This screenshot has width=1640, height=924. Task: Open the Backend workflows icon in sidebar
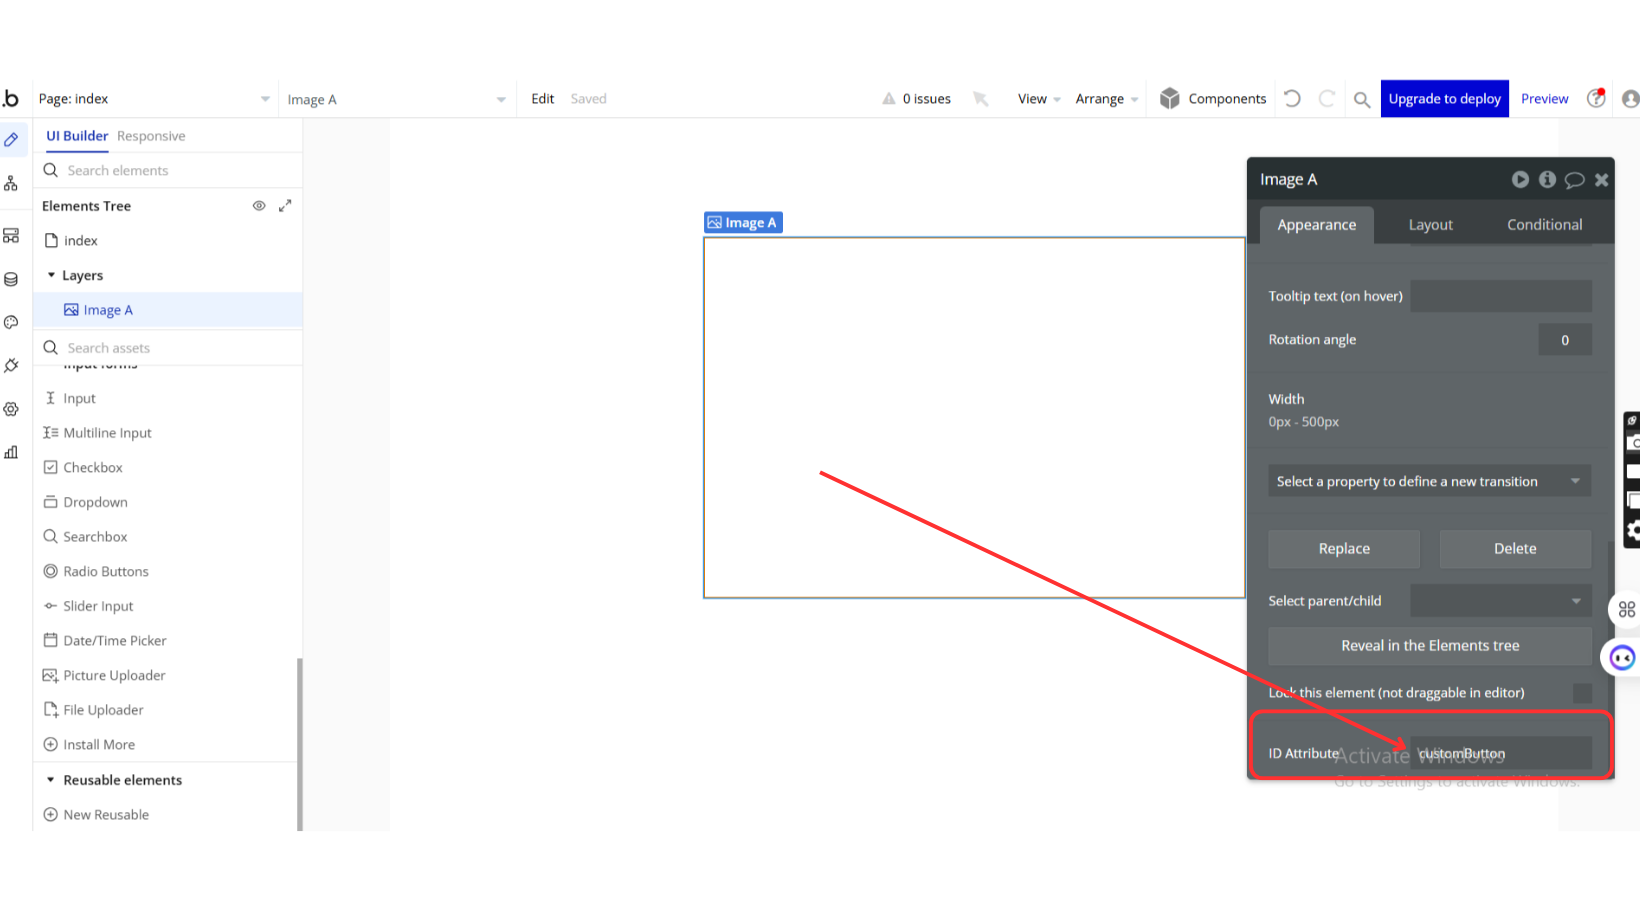click(x=11, y=235)
